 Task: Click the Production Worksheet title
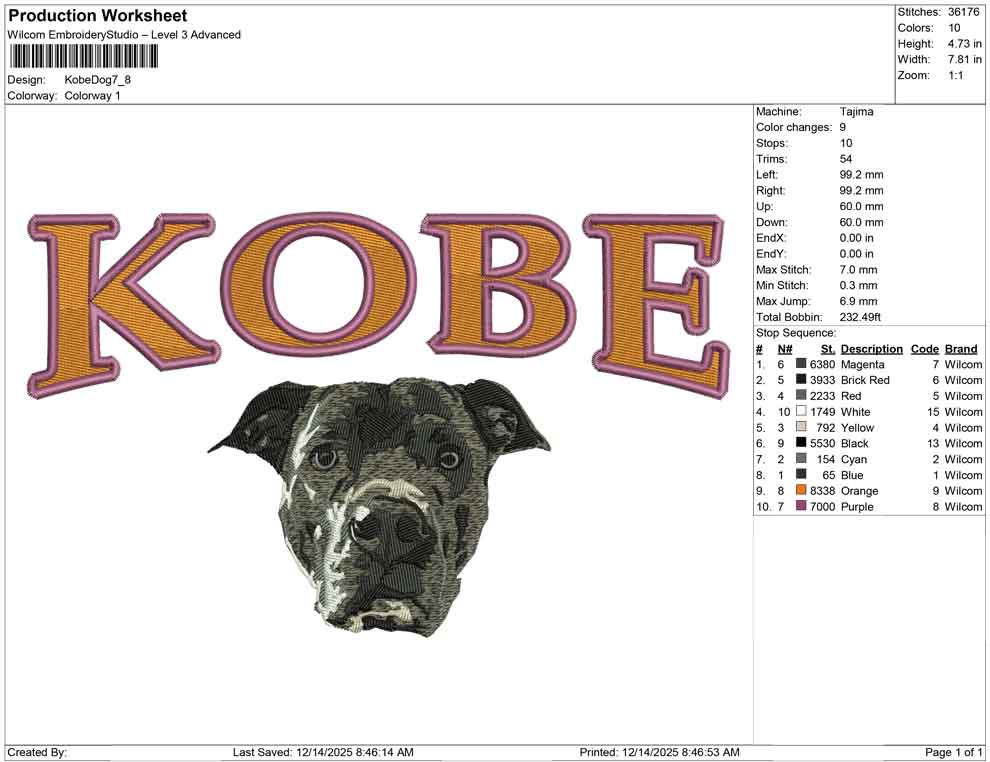point(97,15)
